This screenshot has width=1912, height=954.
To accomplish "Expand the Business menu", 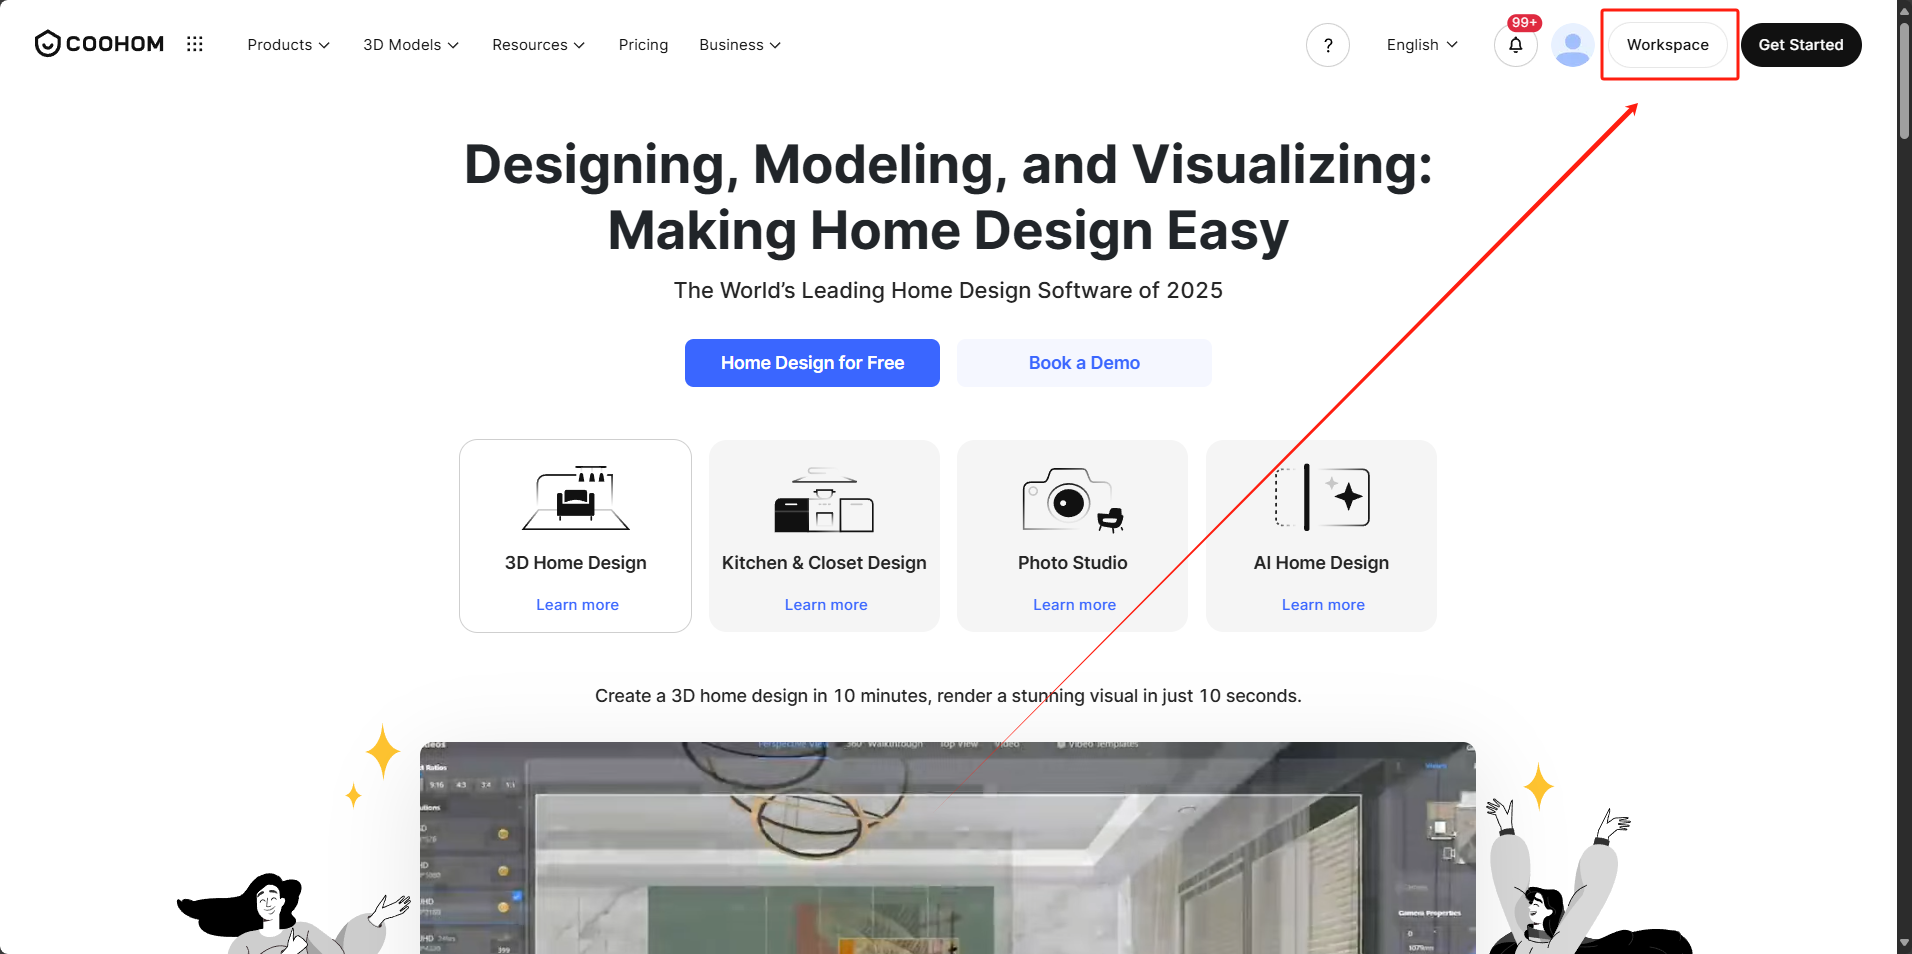I will pyautogui.click(x=740, y=45).
